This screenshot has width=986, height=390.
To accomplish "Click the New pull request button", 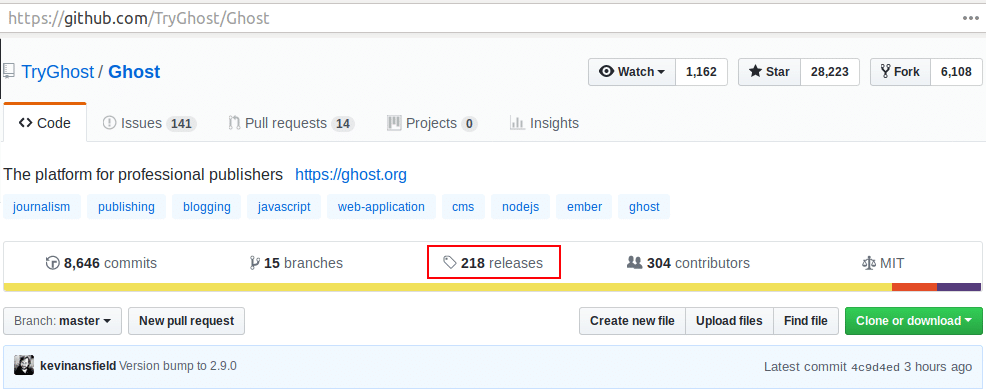I will coord(187,321).
